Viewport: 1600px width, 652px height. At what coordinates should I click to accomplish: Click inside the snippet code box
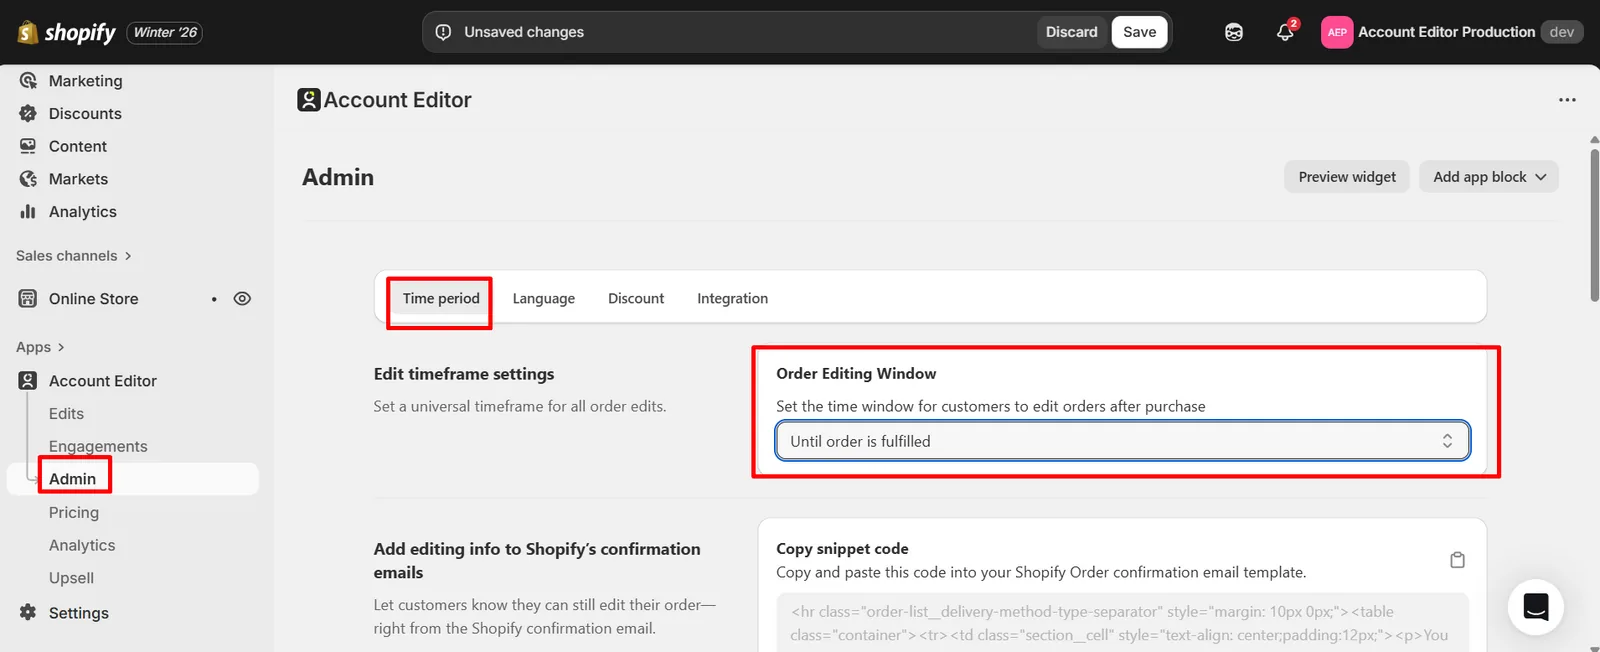point(1122,623)
